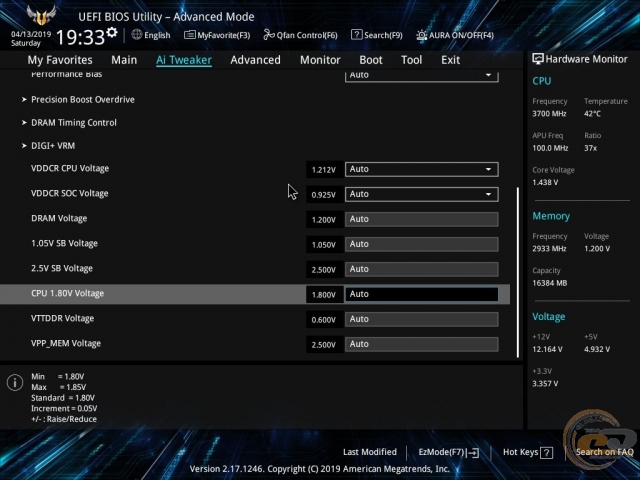Click Search on FAQ link
The height and width of the screenshot is (480, 640).
(604, 452)
